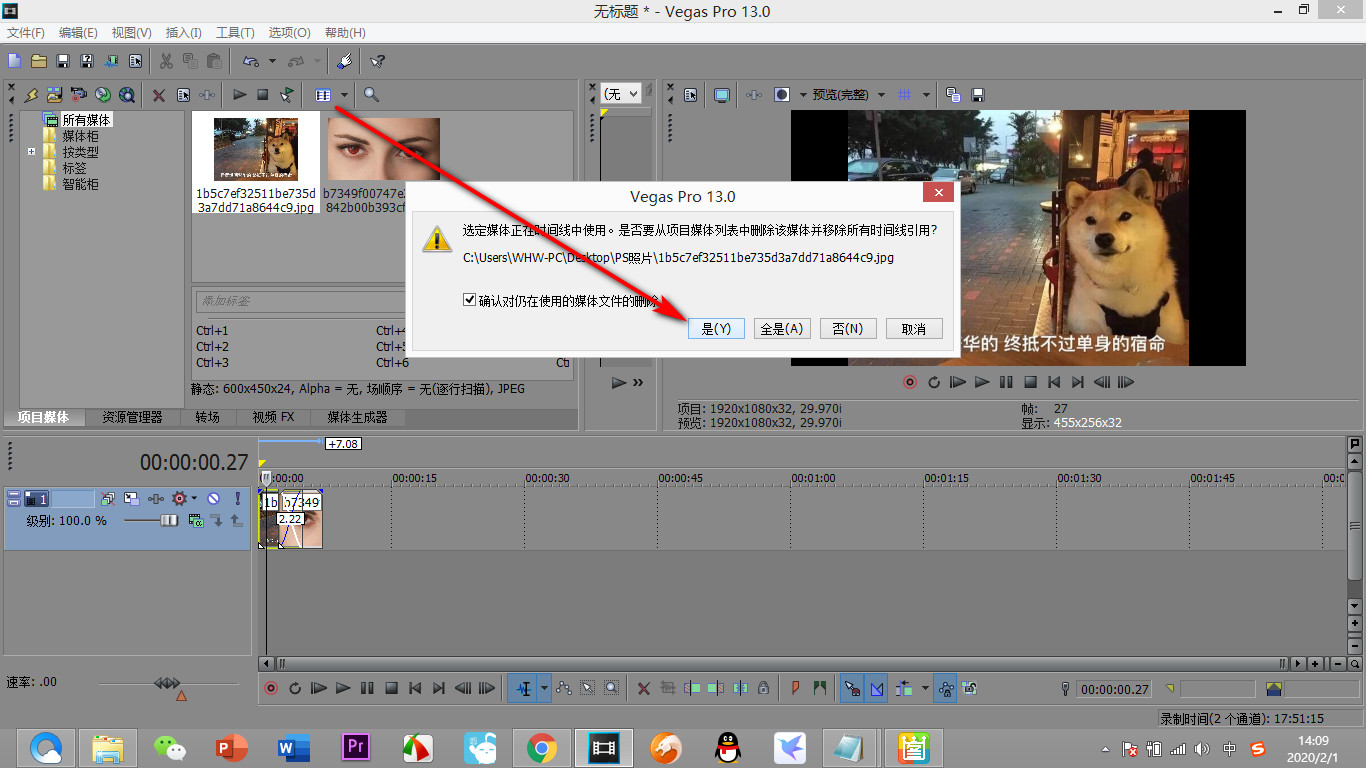The height and width of the screenshot is (768, 1366).
Task: Click the red X remove media icon
Action: click(x=158, y=95)
